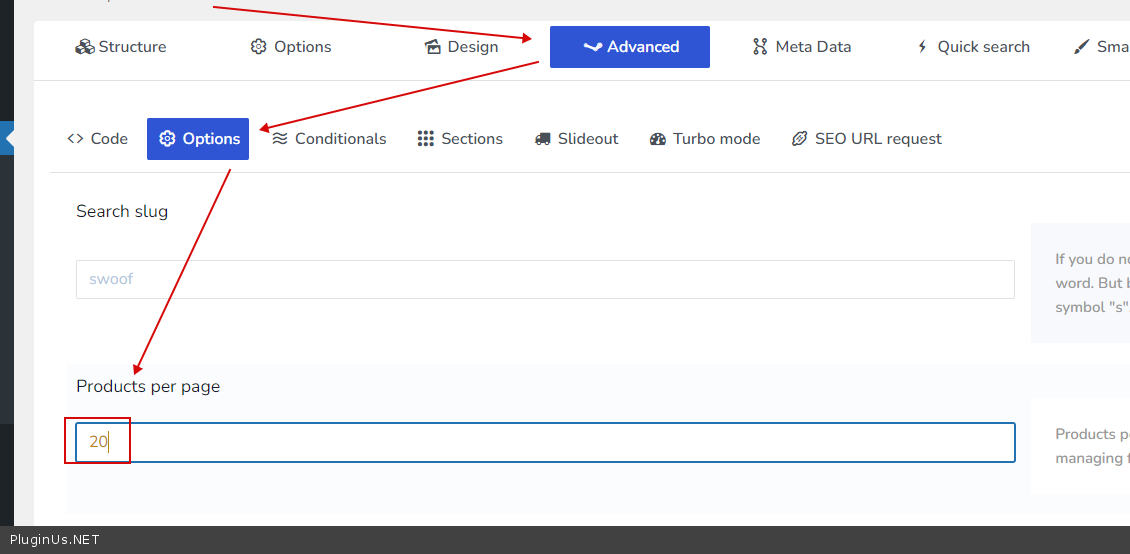Image resolution: width=1130 pixels, height=554 pixels.
Task: Click the Structure tab cubes icon
Action: click(x=85, y=47)
